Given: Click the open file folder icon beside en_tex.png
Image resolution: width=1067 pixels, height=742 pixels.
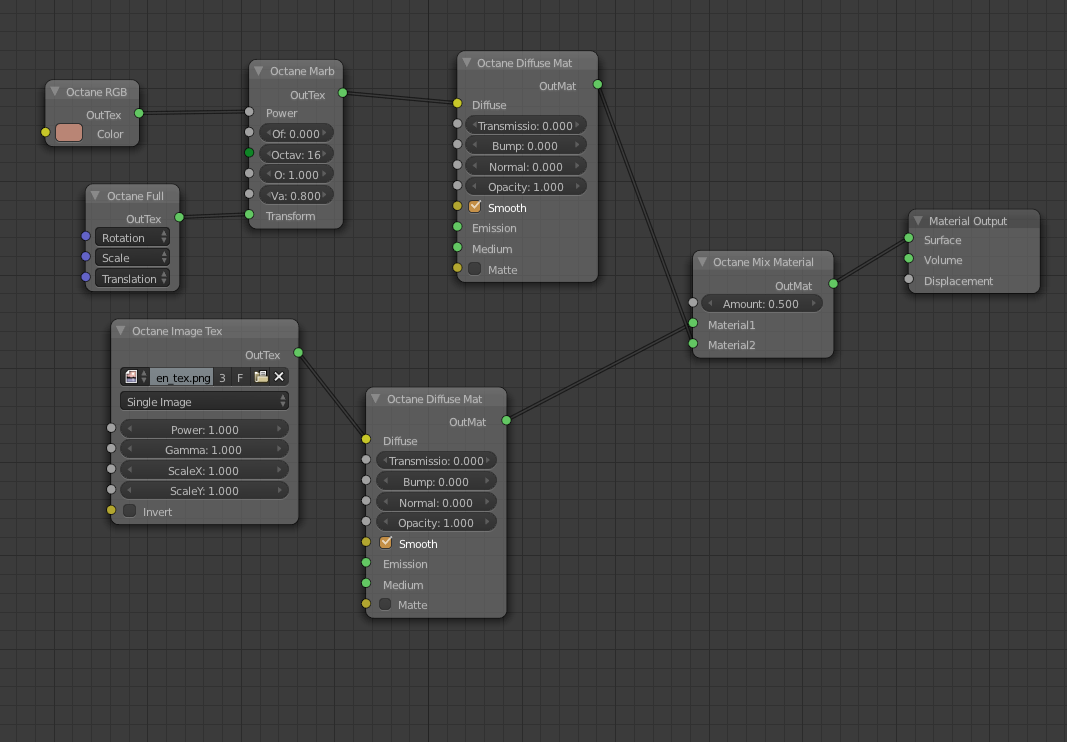Looking at the screenshot, I should (261, 377).
